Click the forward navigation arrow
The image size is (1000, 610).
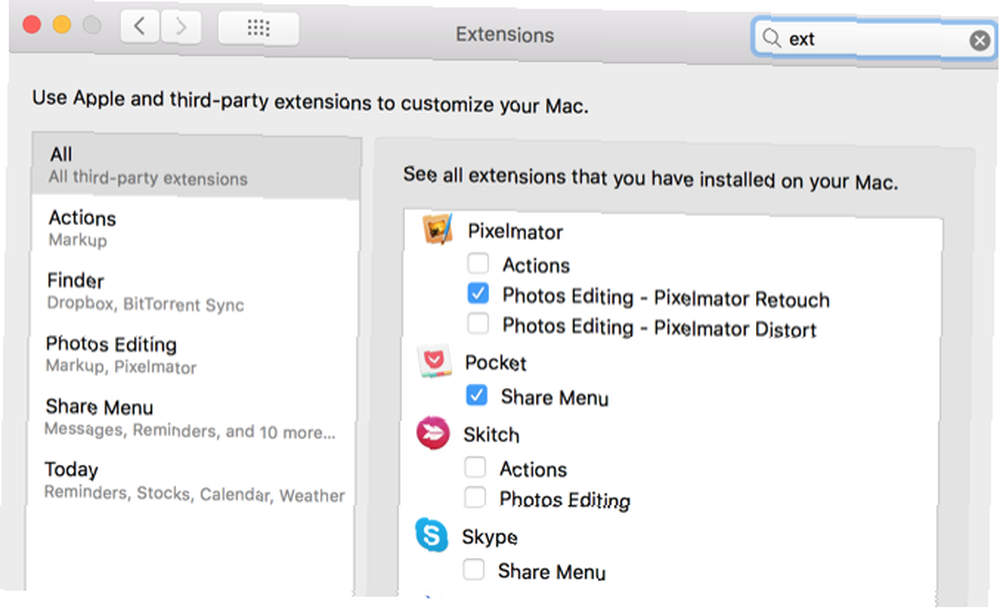tap(181, 27)
